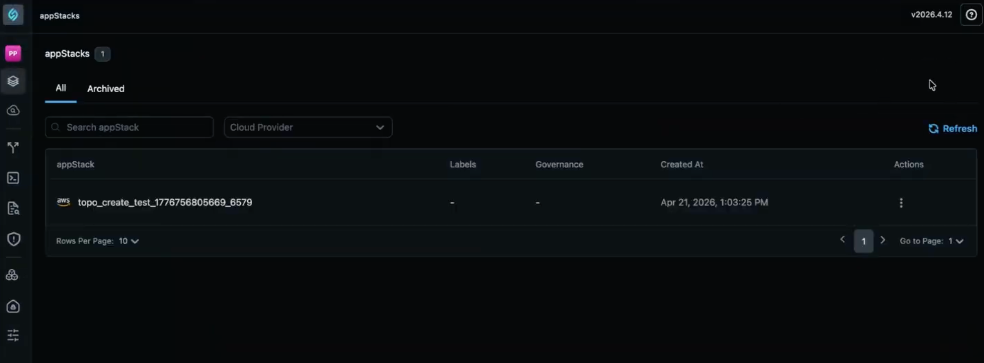
Task: Select the appStacks layers sidebar icon
Action: 13,81
